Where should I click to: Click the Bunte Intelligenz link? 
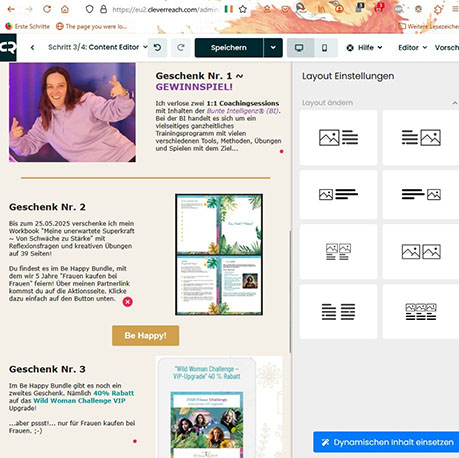243,111
